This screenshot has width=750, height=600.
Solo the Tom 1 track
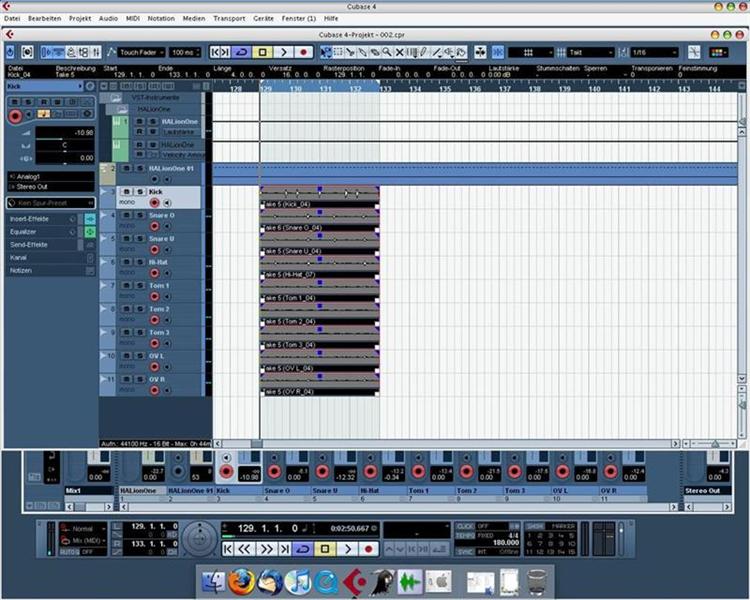click(x=140, y=285)
